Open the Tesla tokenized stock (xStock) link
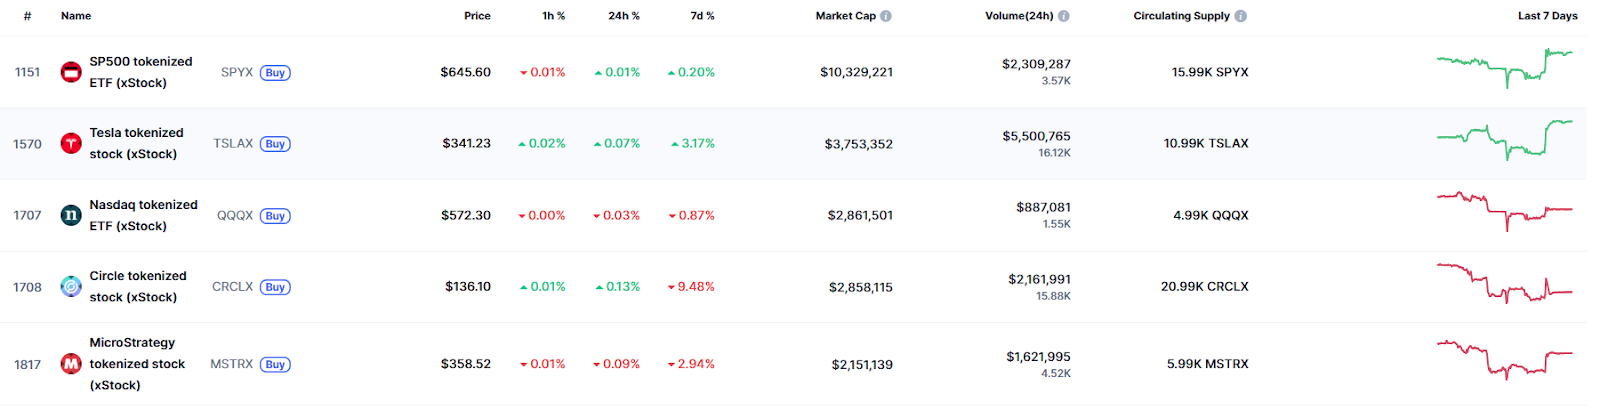Viewport: 1600px width, 410px height. 136,143
